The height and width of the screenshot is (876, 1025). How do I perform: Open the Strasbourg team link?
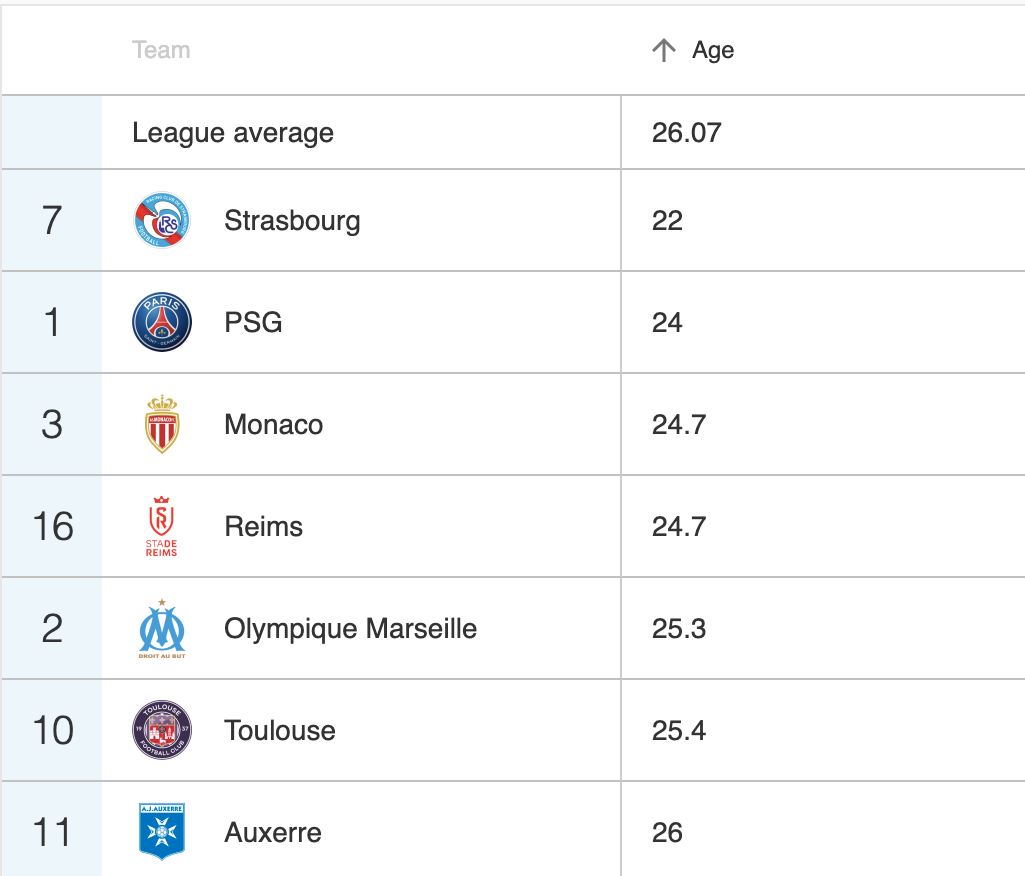(292, 220)
